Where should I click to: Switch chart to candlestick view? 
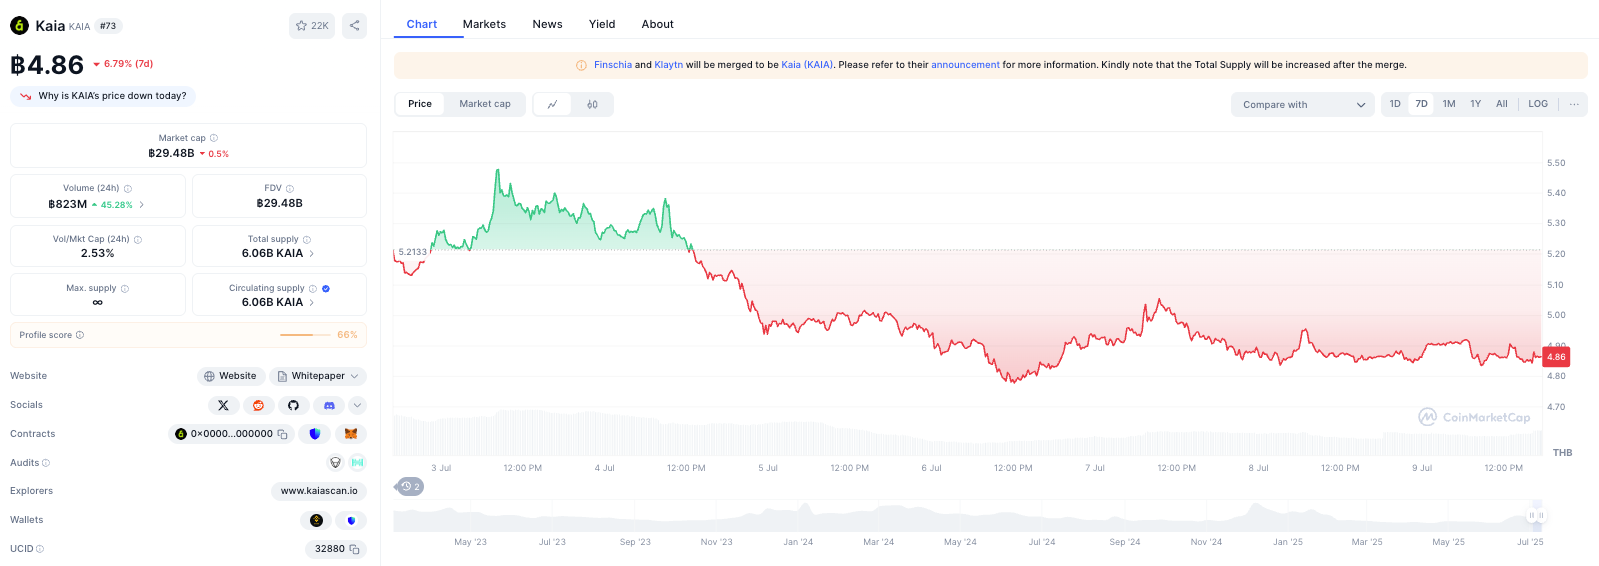point(592,104)
